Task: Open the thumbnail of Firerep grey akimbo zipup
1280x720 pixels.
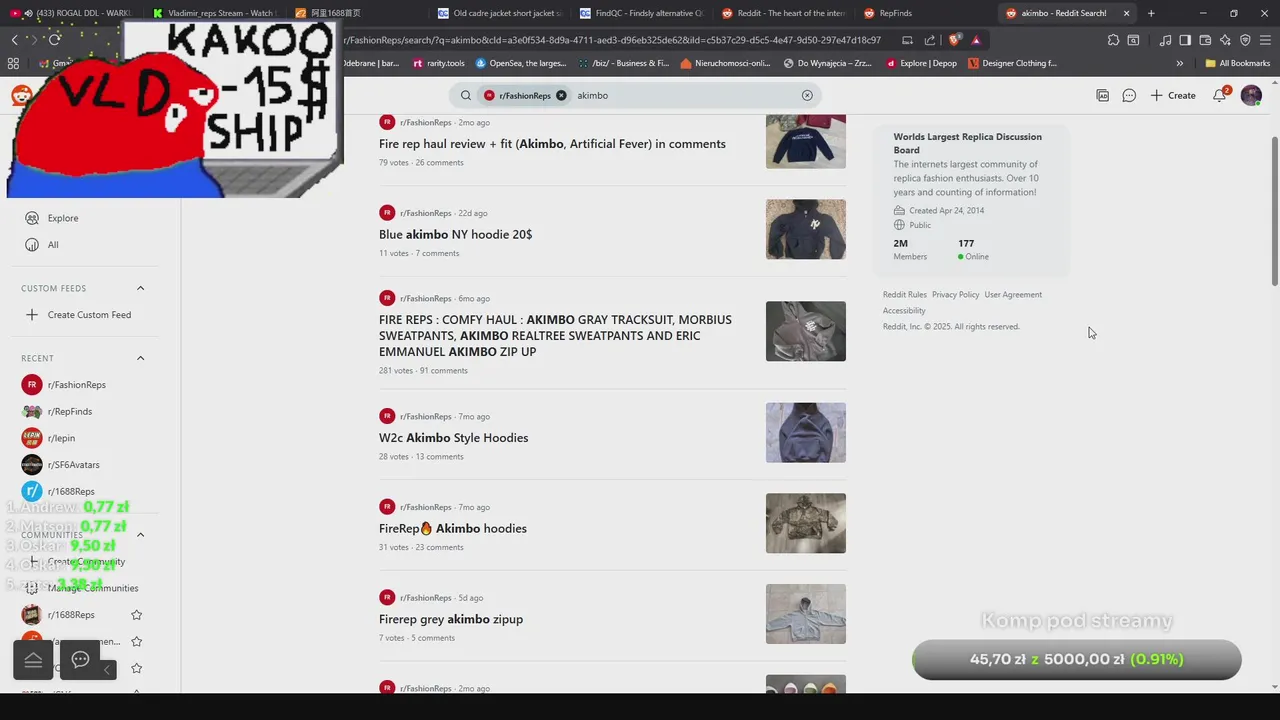Action: pyautogui.click(x=806, y=614)
